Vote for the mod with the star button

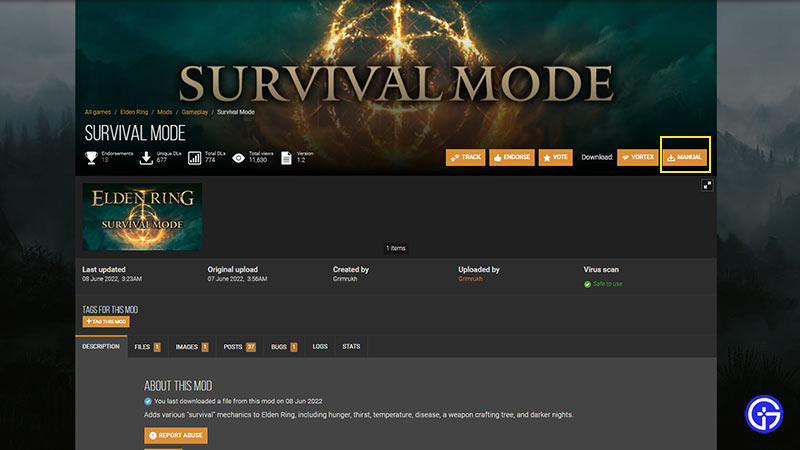pos(555,157)
